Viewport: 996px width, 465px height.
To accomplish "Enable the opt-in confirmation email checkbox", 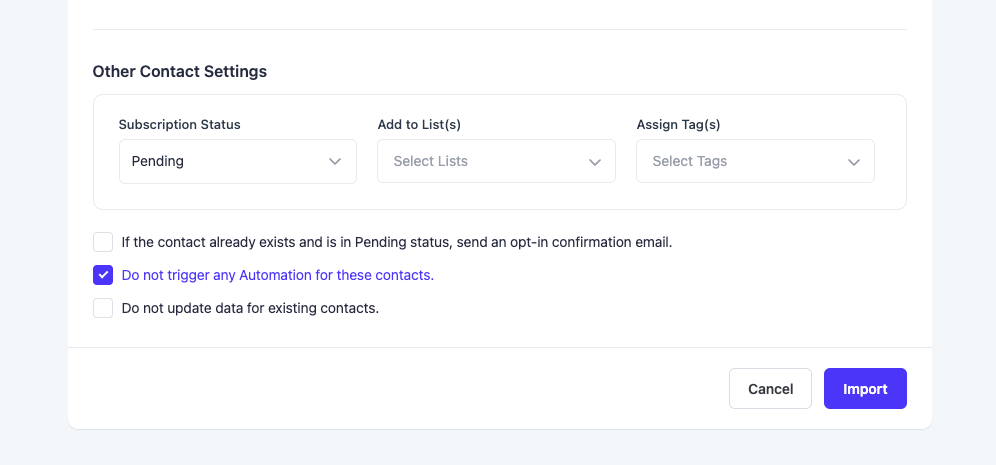I will [x=103, y=242].
